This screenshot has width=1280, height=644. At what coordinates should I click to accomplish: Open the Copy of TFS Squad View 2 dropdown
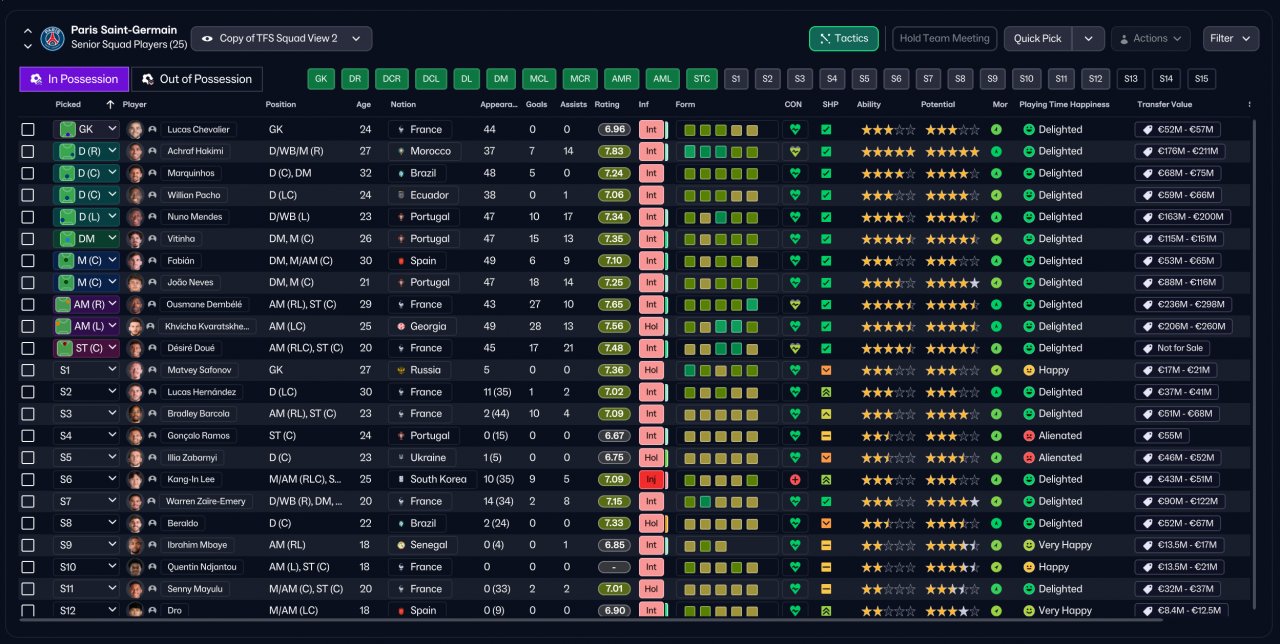coord(281,39)
